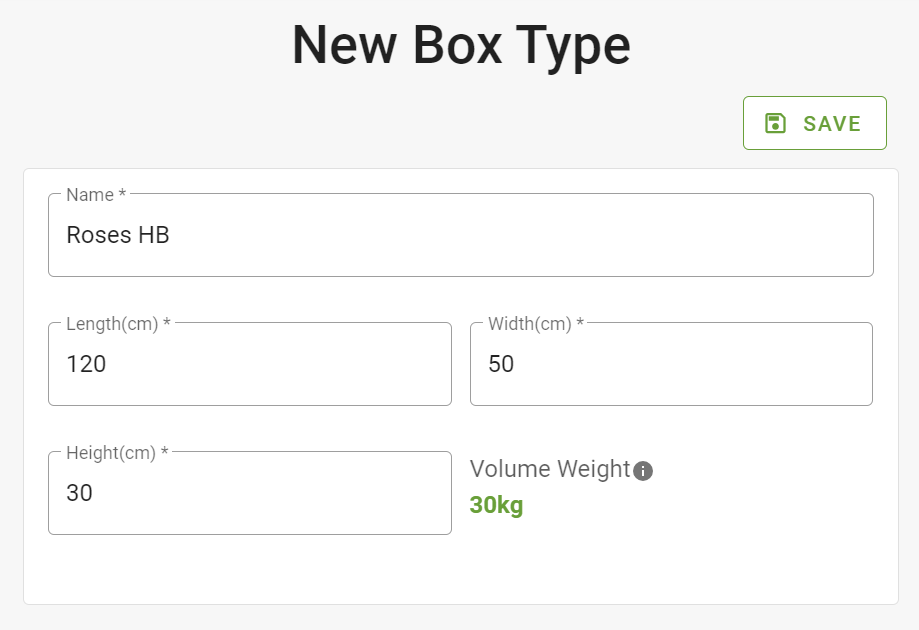Select the Length(cm) input field
Screen dimensions: 919x630
pos(250,364)
